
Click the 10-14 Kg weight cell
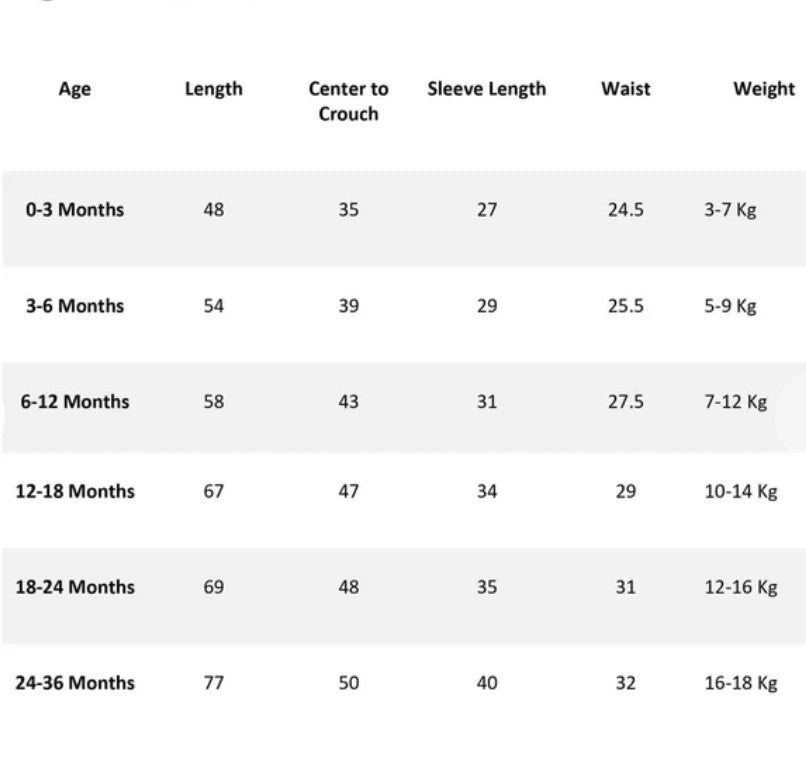coord(741,492)
